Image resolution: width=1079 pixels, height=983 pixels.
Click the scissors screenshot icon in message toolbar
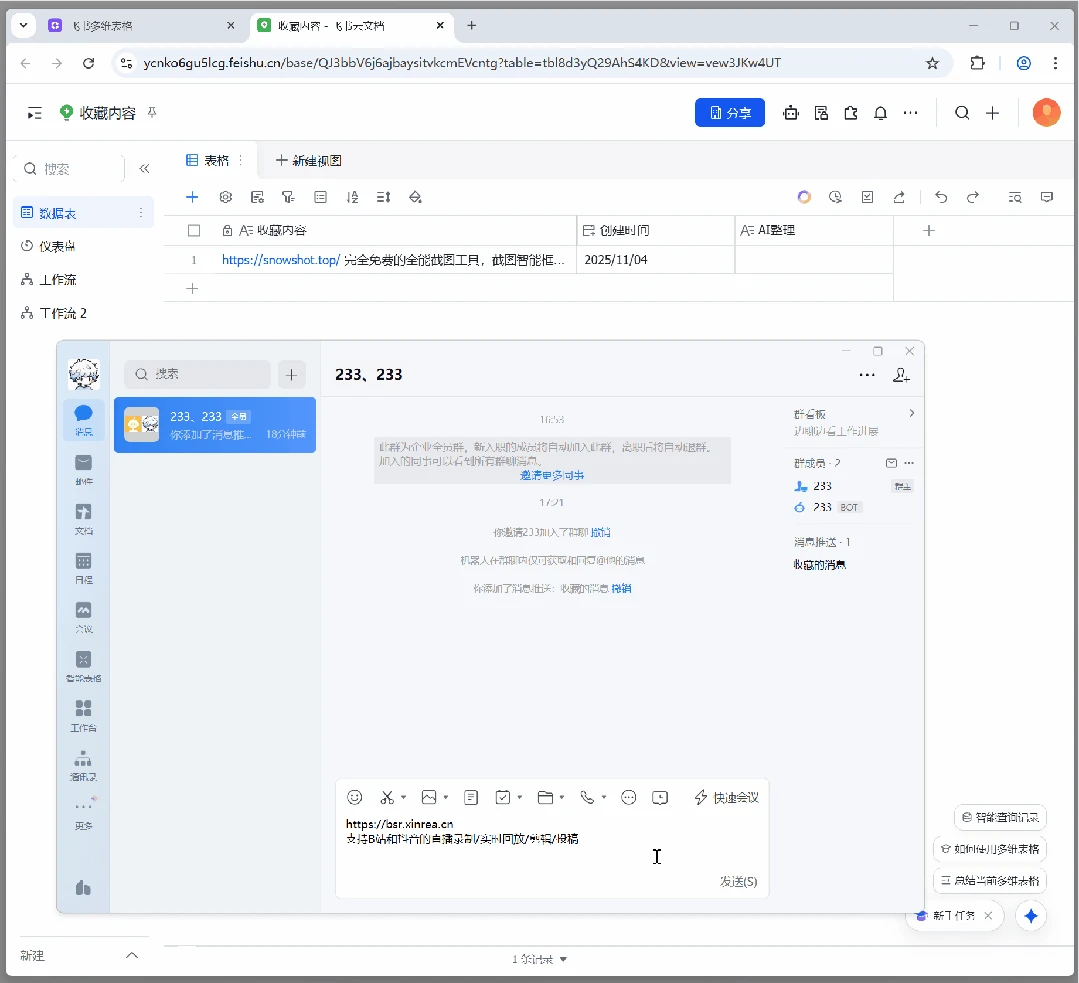click(387, 797)
